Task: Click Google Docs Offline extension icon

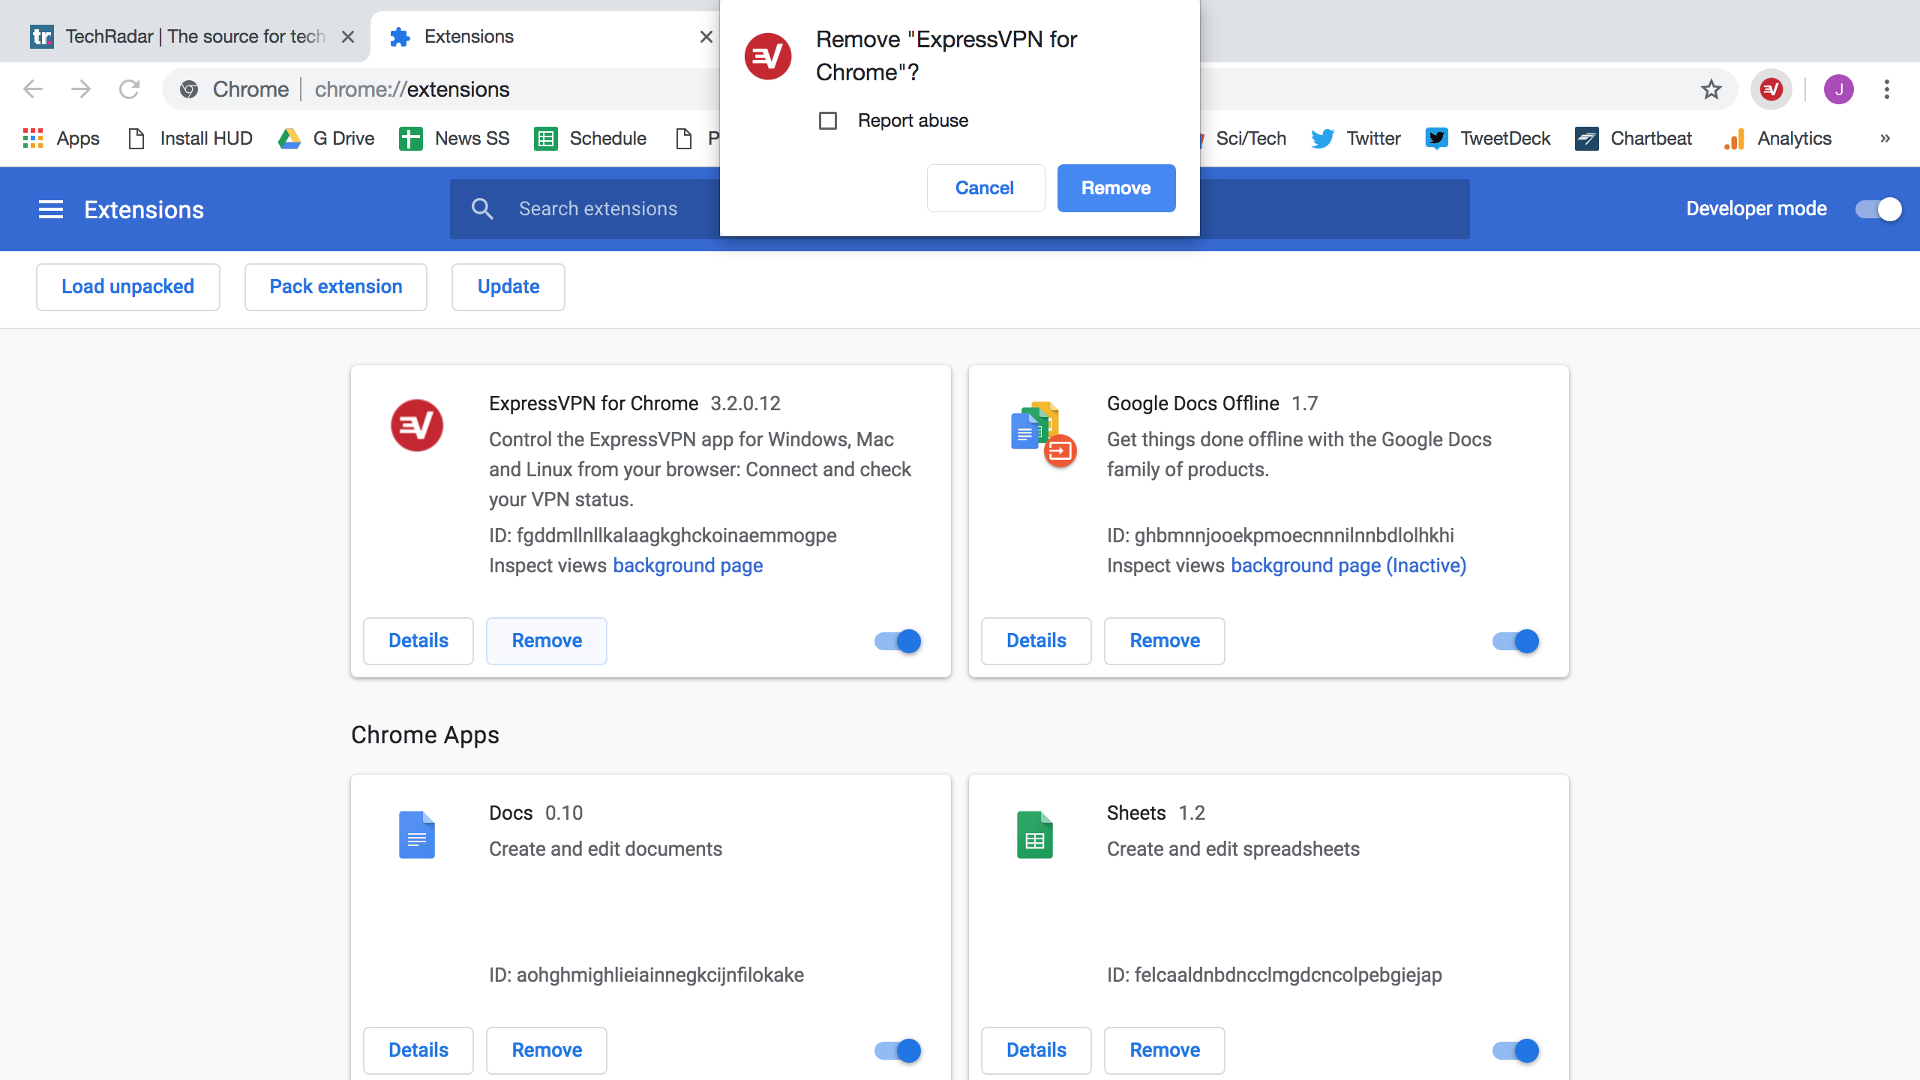Action: 1043,434
